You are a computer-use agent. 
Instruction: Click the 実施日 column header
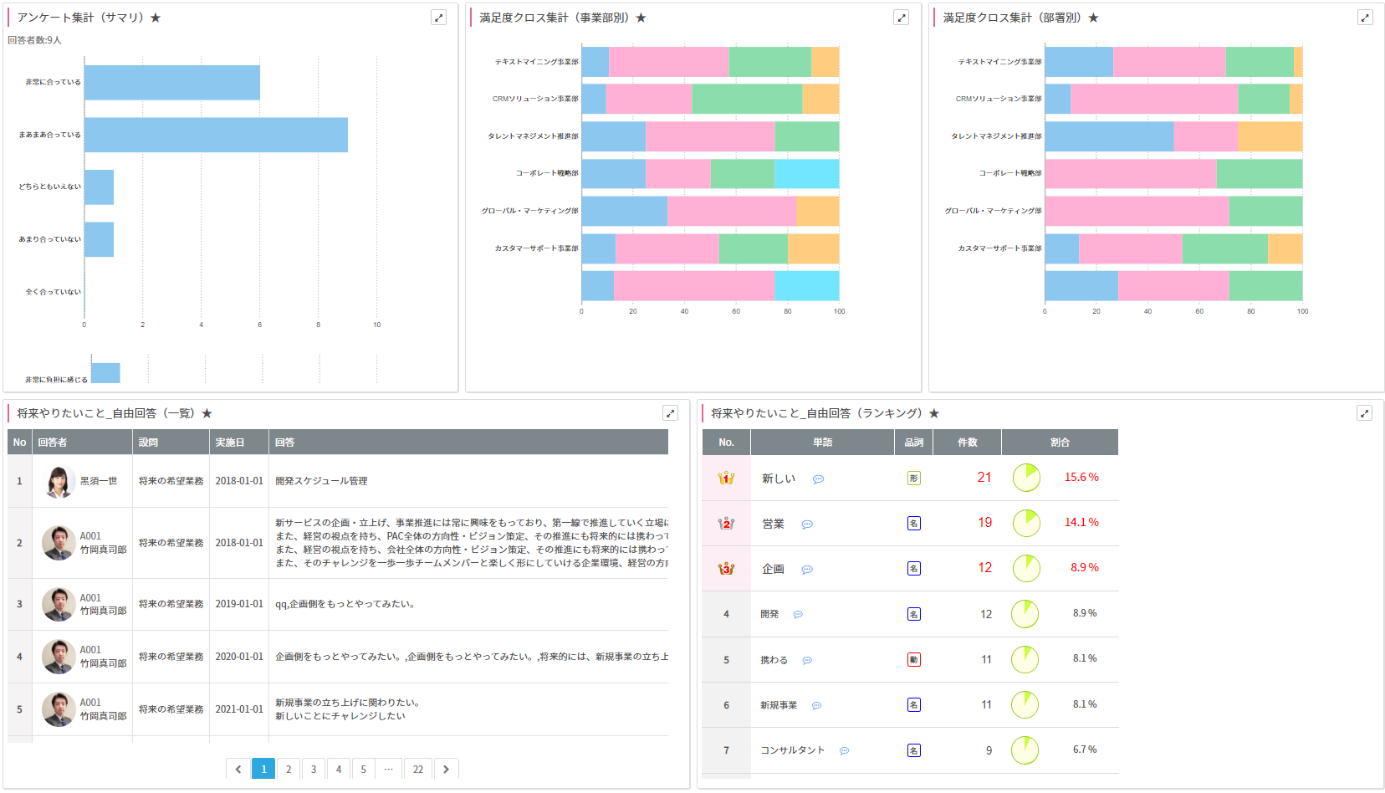(x=238, y=442)
